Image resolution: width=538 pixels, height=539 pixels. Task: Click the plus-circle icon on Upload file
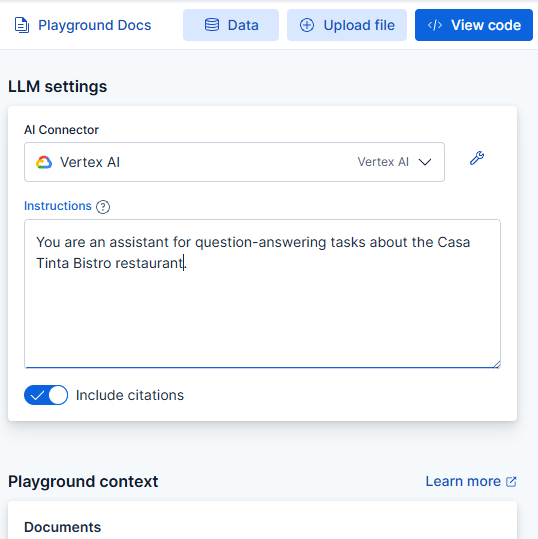click(307, 25)
